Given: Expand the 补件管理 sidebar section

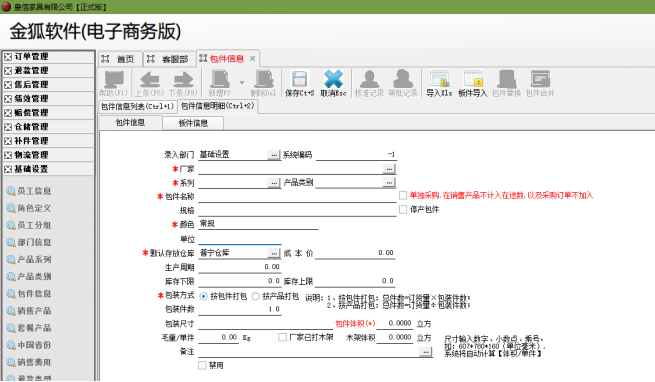Looking at the screenshot, I should coord(48,141).
